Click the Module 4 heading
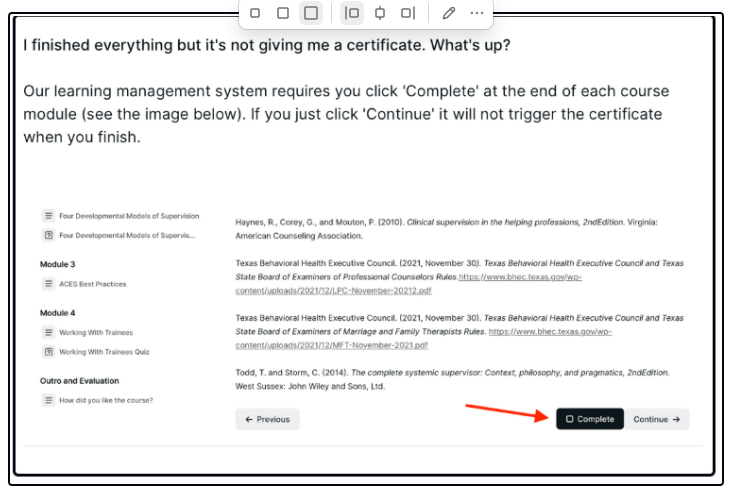The image size is (732, 500). point(57,313)
